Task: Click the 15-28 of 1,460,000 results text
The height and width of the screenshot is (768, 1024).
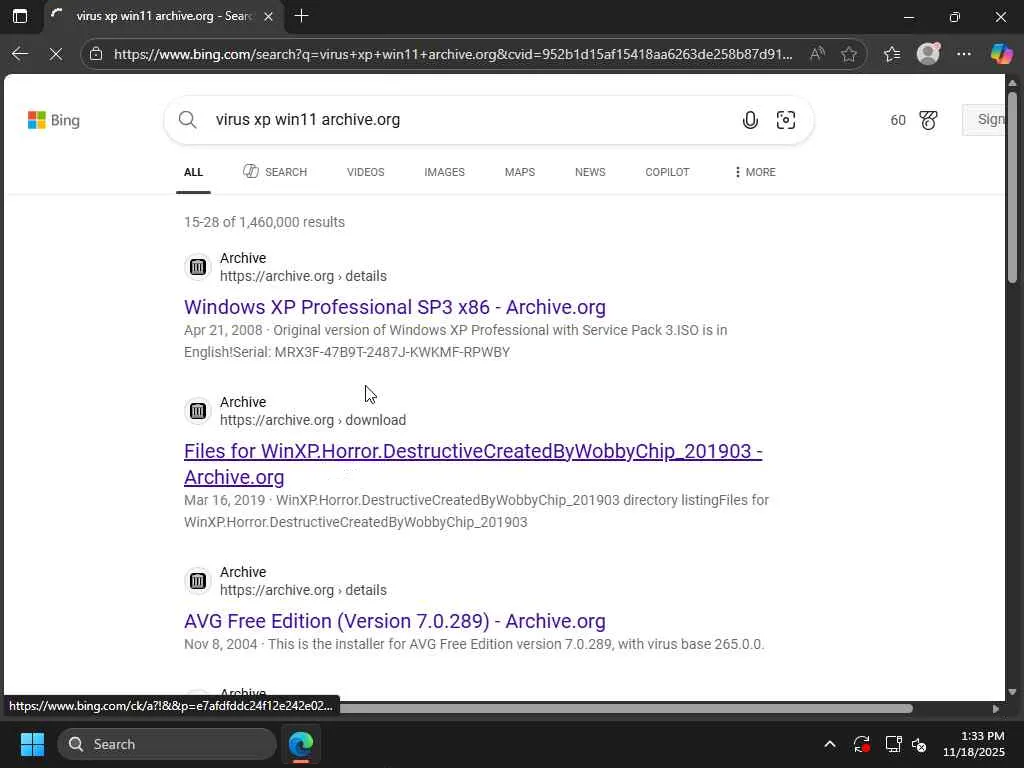Action: click(x=264, y=222)
